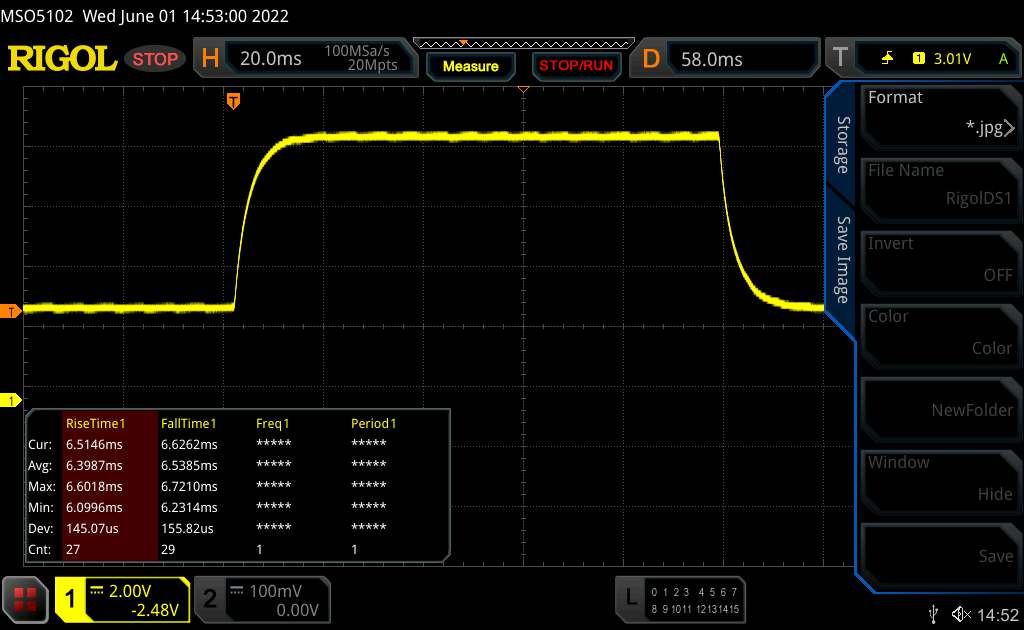Select the 3.01V trigger level value

tap(952, 59)
